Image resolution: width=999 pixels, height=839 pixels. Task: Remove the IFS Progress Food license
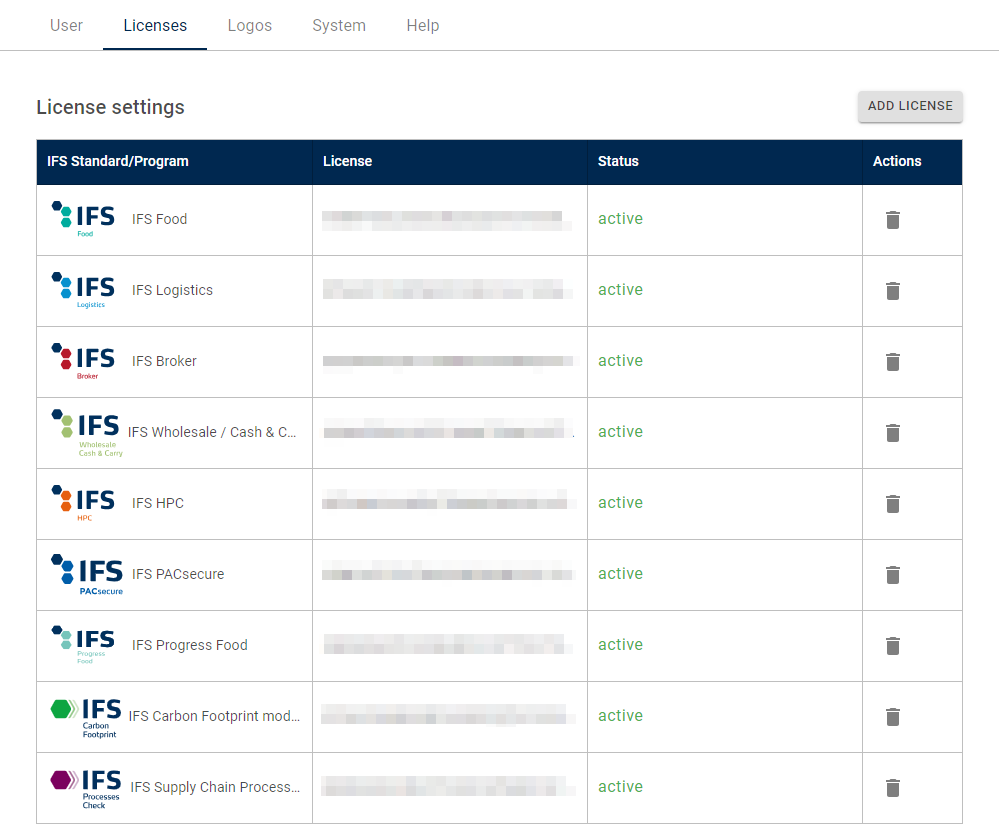coord(893,646)
